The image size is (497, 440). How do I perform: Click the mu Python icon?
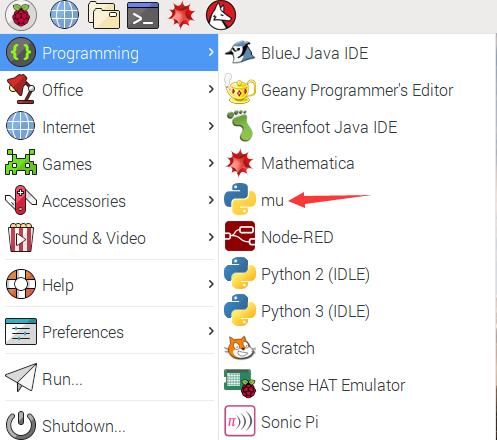coord(240,200)
